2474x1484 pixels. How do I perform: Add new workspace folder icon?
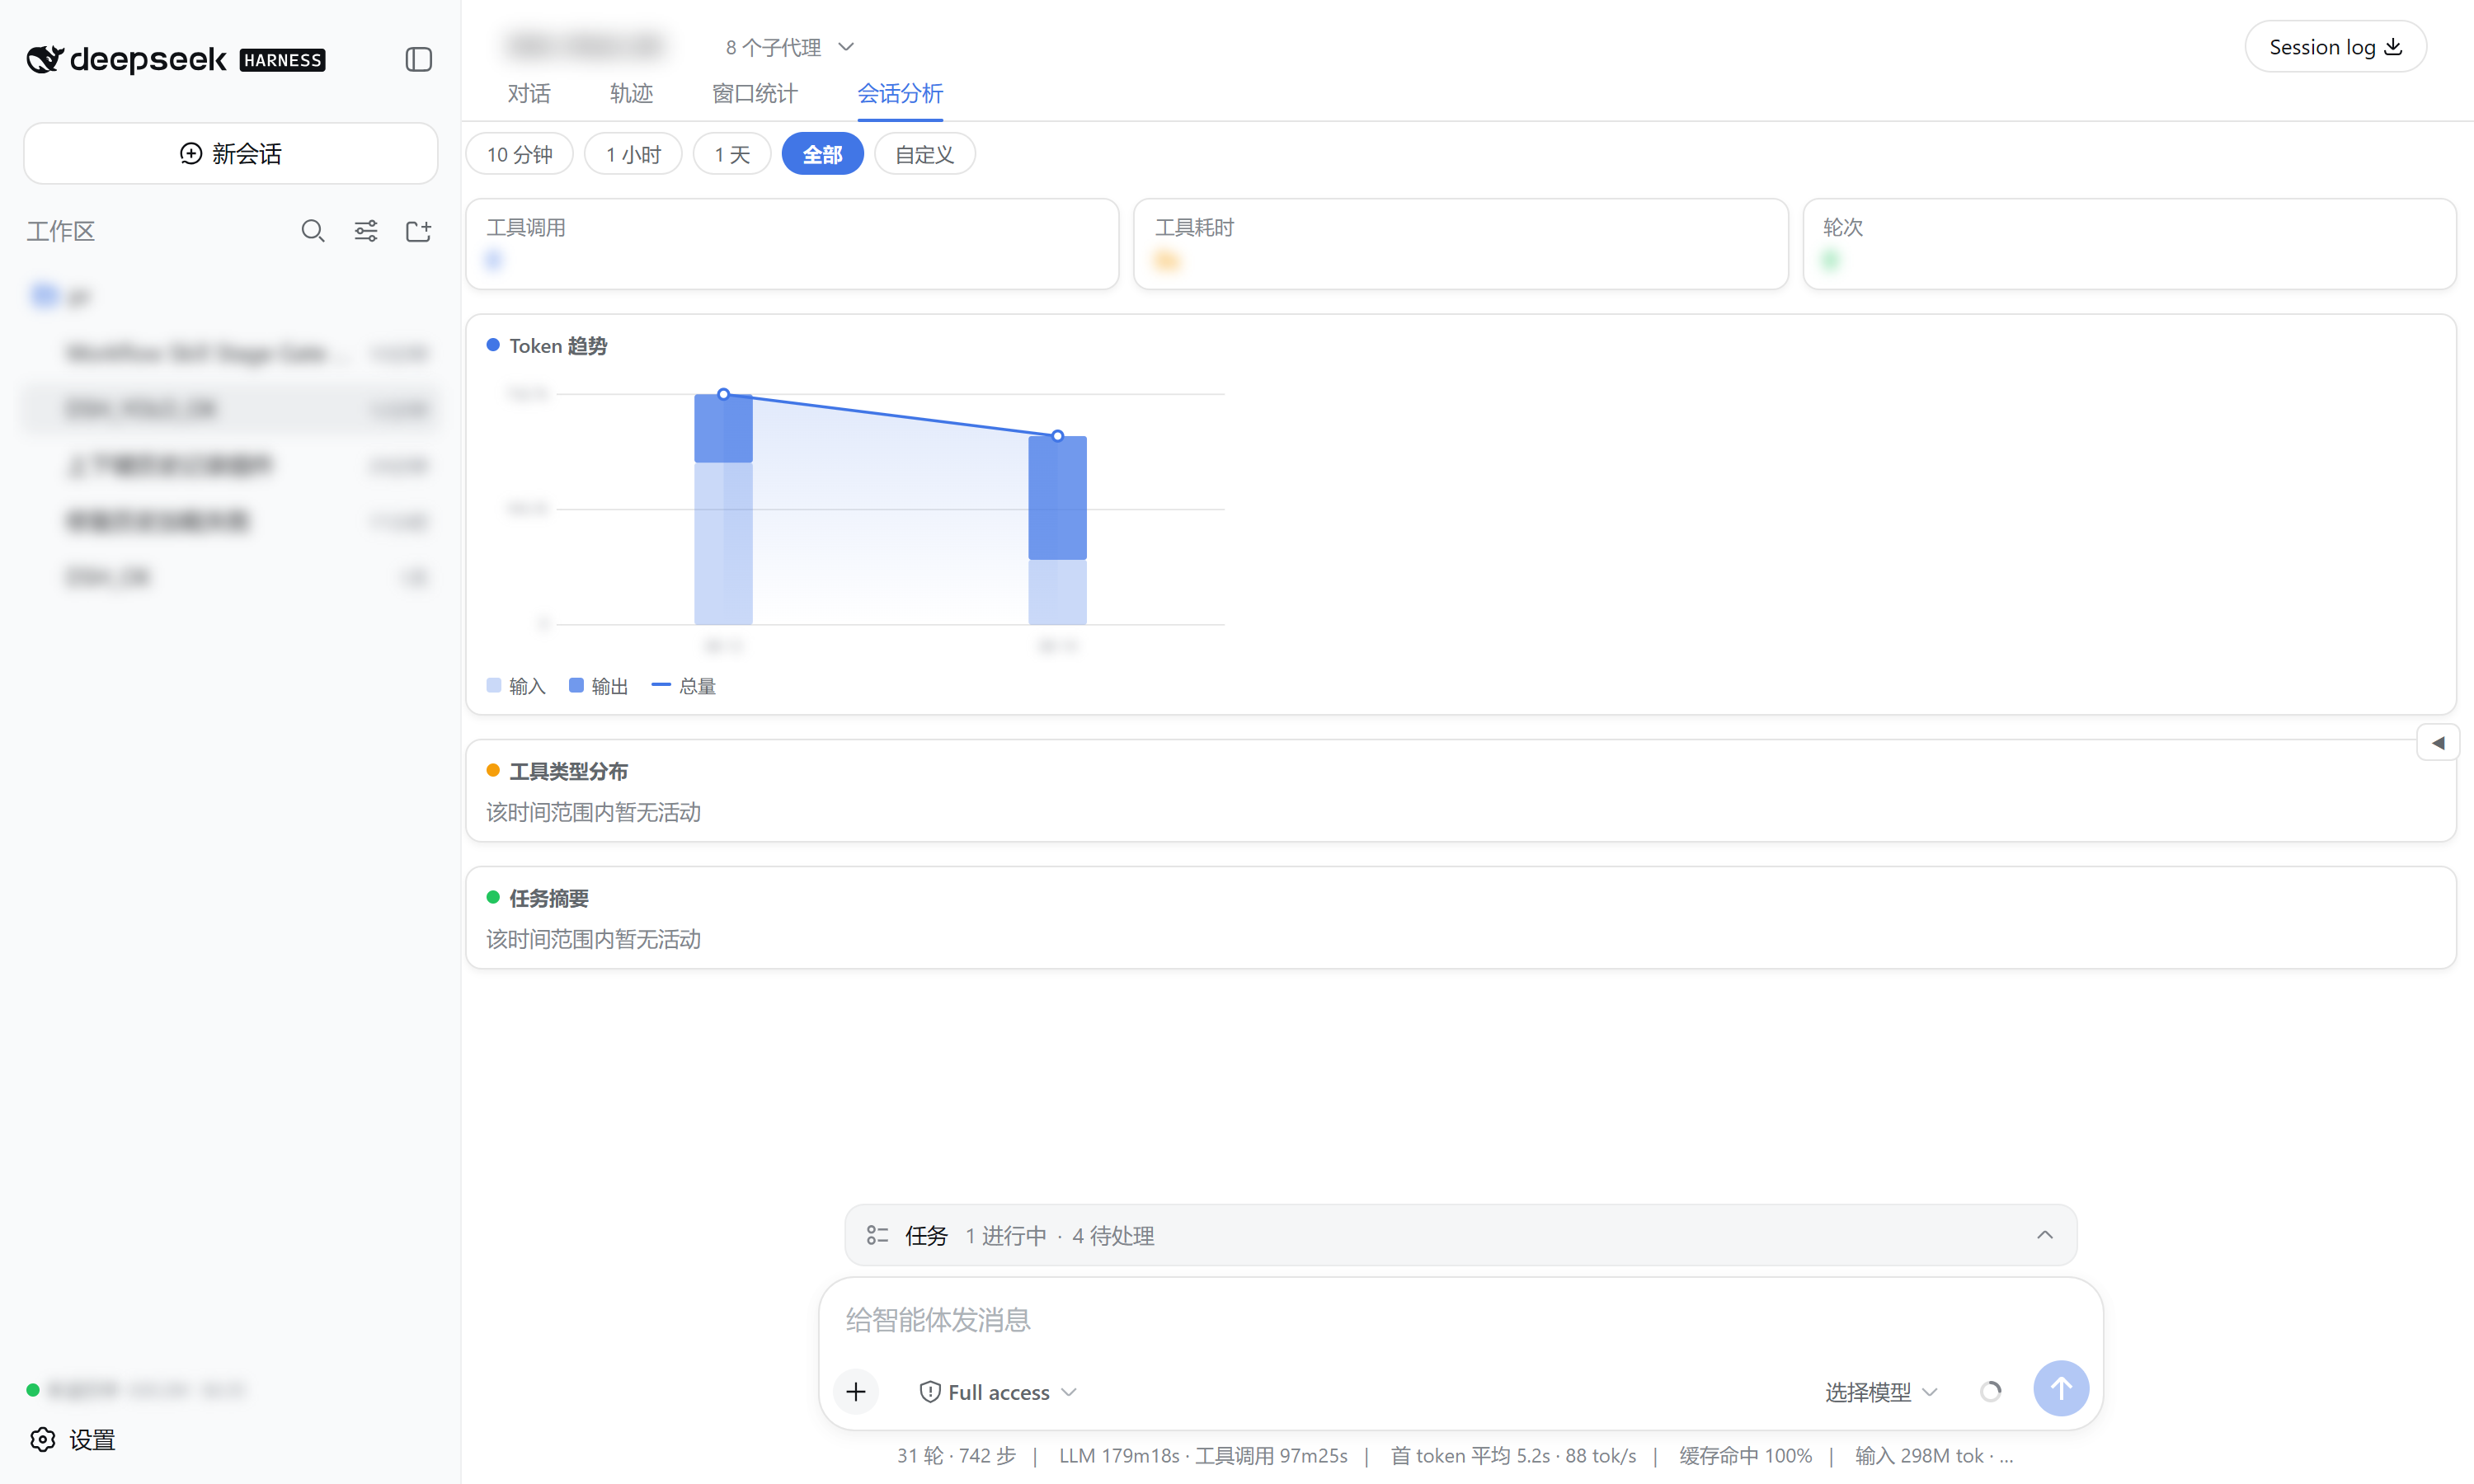click(x=418, y=231)
